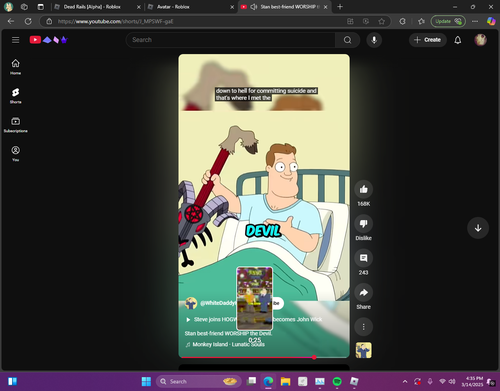Image resolution: width=500 pixels, height=391 pixels.
Task: Open the sound thumbnail below Share
Action: coord(363,350)
